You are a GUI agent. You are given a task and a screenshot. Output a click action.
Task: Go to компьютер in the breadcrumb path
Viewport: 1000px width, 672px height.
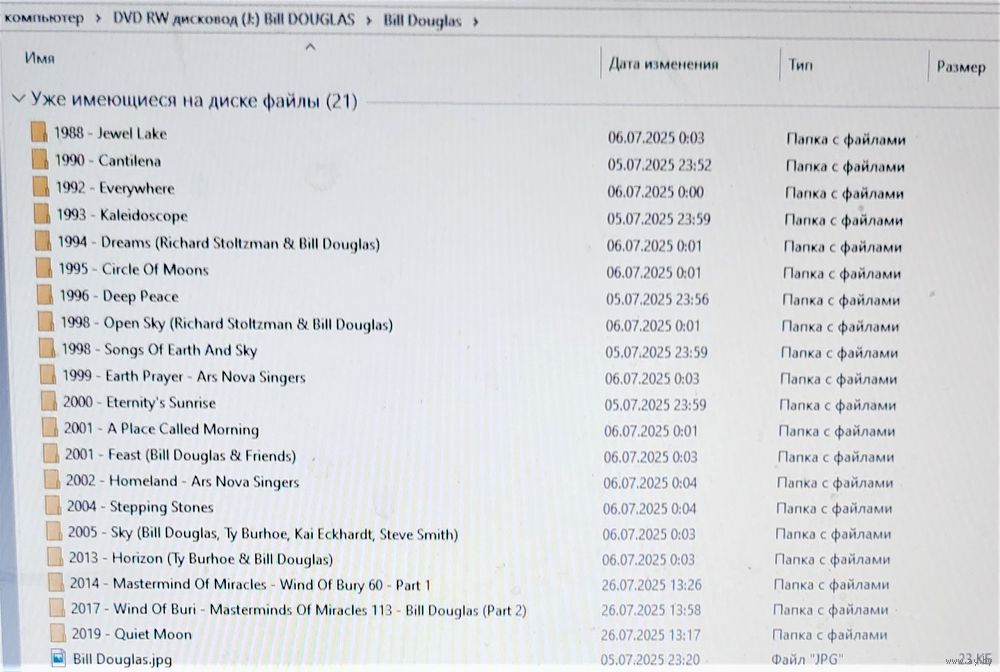(43, 18)
